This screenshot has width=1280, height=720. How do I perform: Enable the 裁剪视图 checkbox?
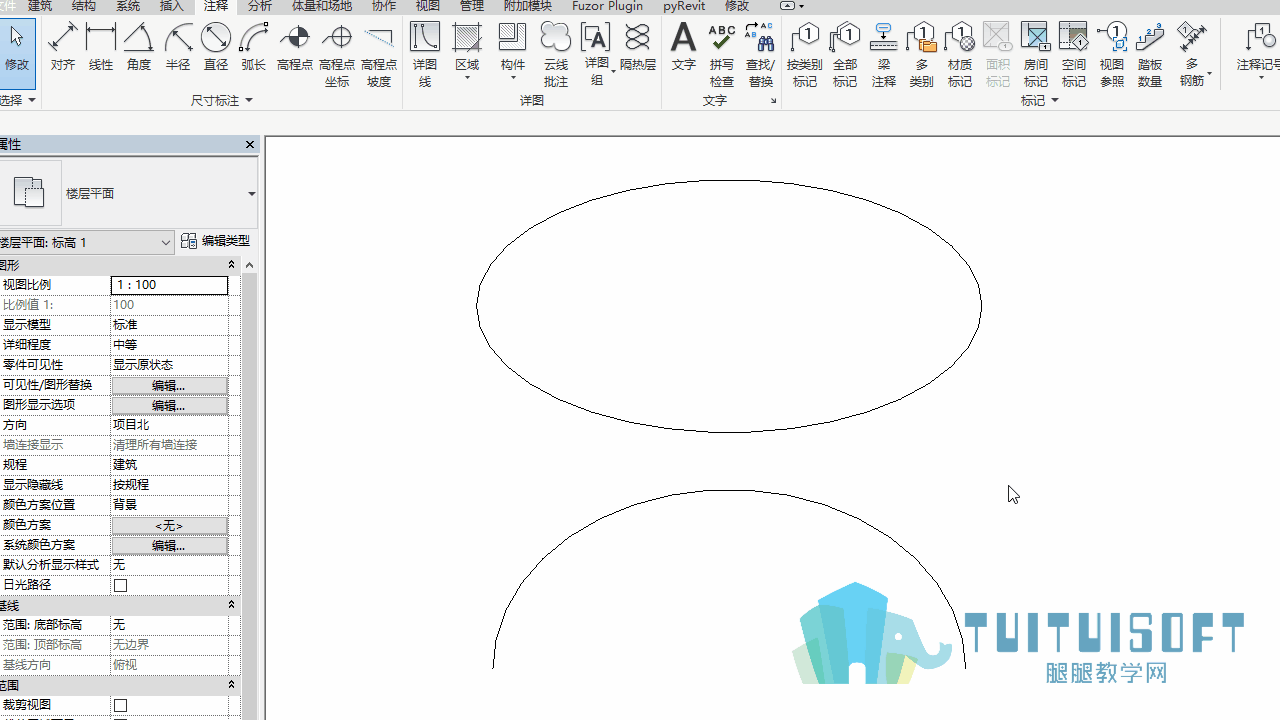121,705
